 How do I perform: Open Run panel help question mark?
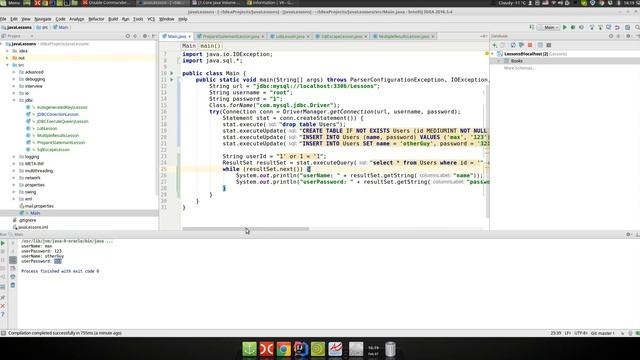coord(3,314)
